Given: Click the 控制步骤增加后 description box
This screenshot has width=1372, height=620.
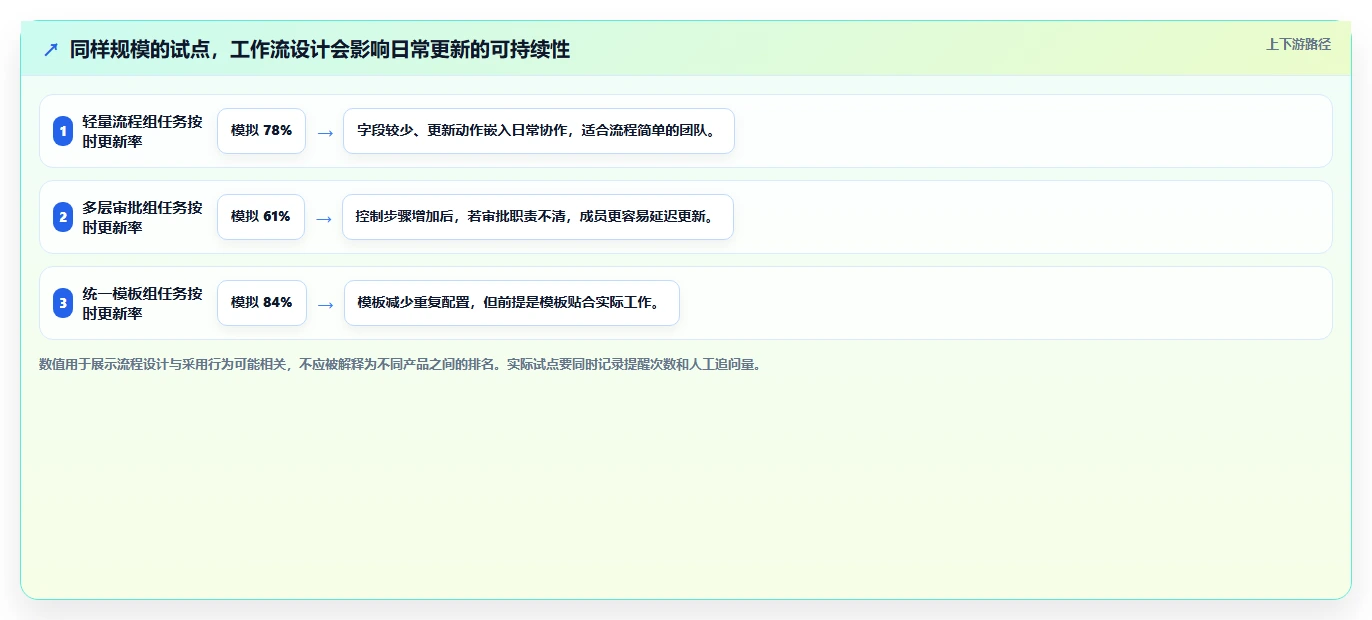Looking at the screenshot, I should click(x=538, y=217).
